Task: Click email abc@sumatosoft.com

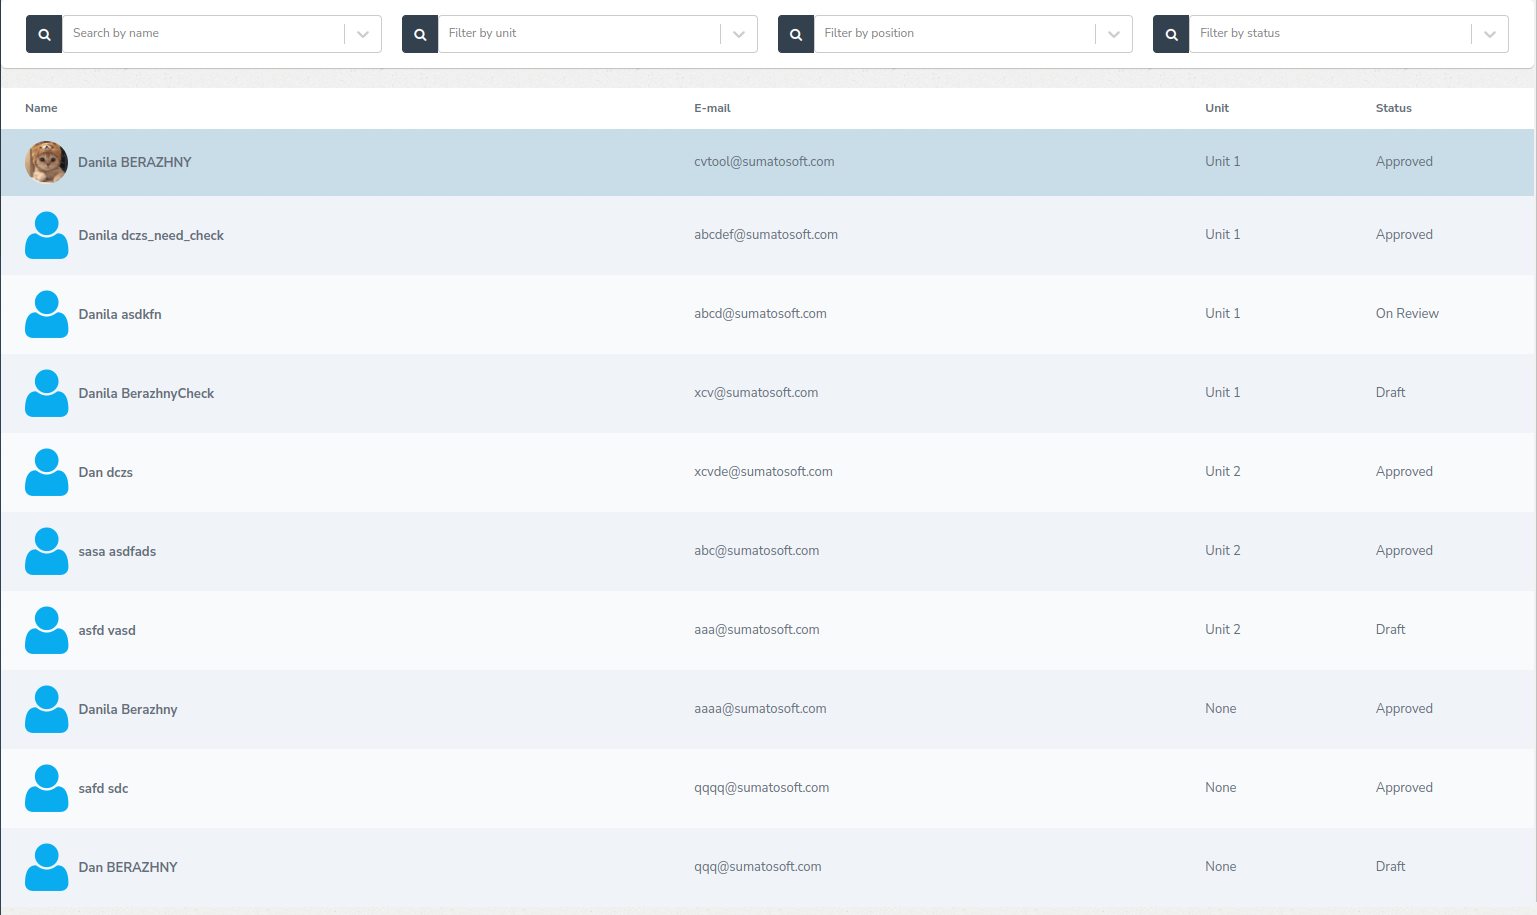Action: coord(757,550)
